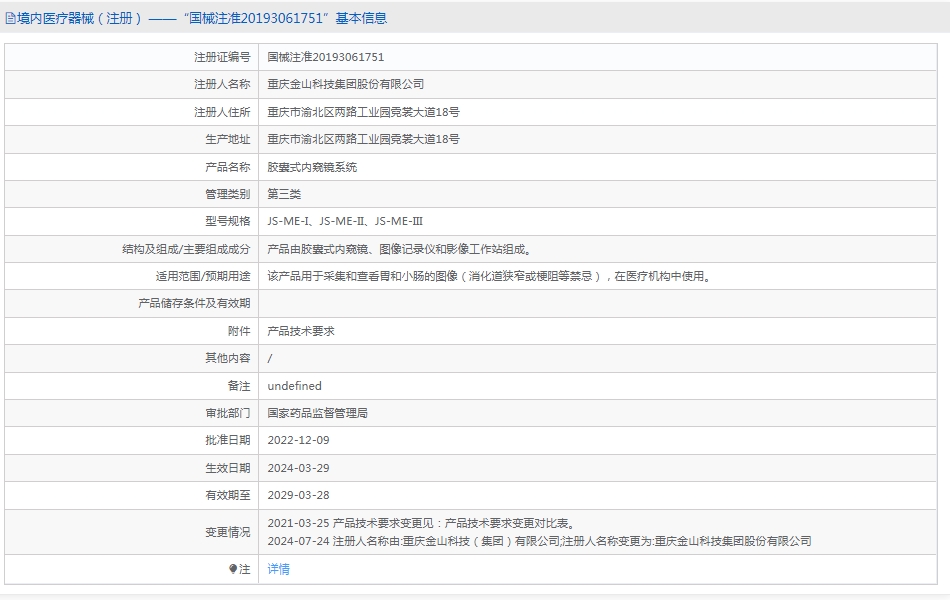Screen dimensions: 950x600
Task: Click the undefined value in 备注 row
Action: click(x=294, y=386)
